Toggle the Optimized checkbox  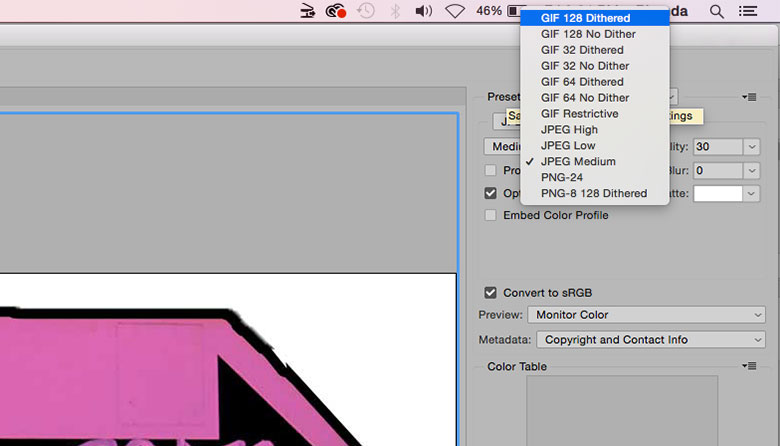pyautogui.click(x=490, y=193)
